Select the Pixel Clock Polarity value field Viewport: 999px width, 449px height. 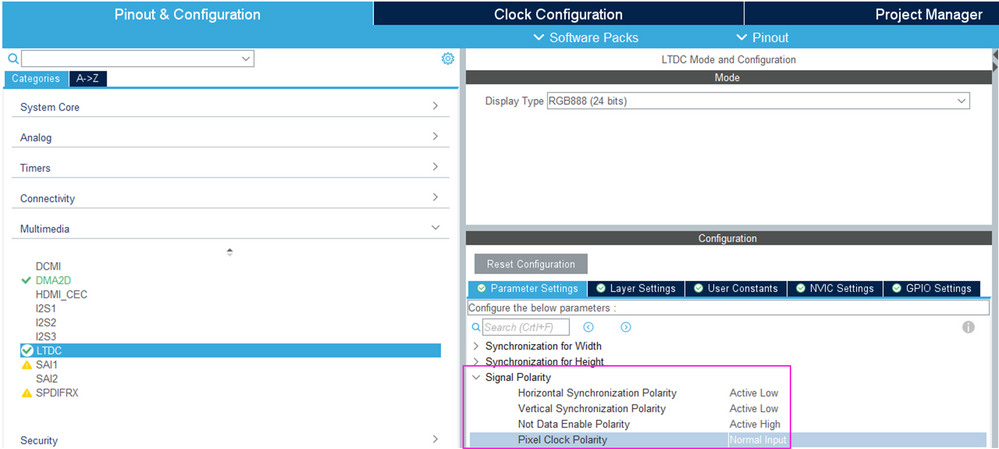[757, 440]
